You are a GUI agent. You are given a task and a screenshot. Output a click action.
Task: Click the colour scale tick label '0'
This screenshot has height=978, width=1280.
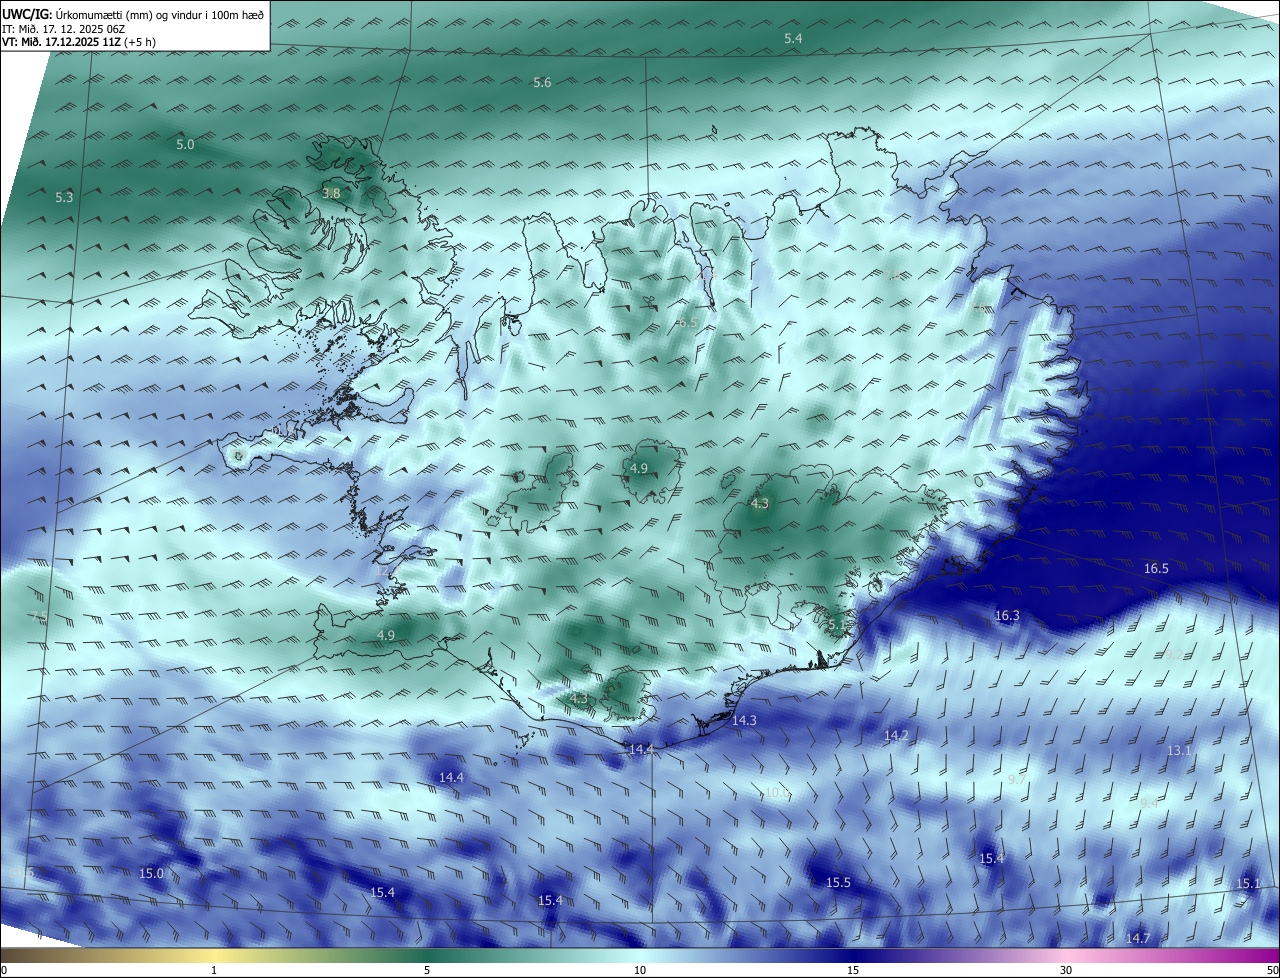click(4, 971)
